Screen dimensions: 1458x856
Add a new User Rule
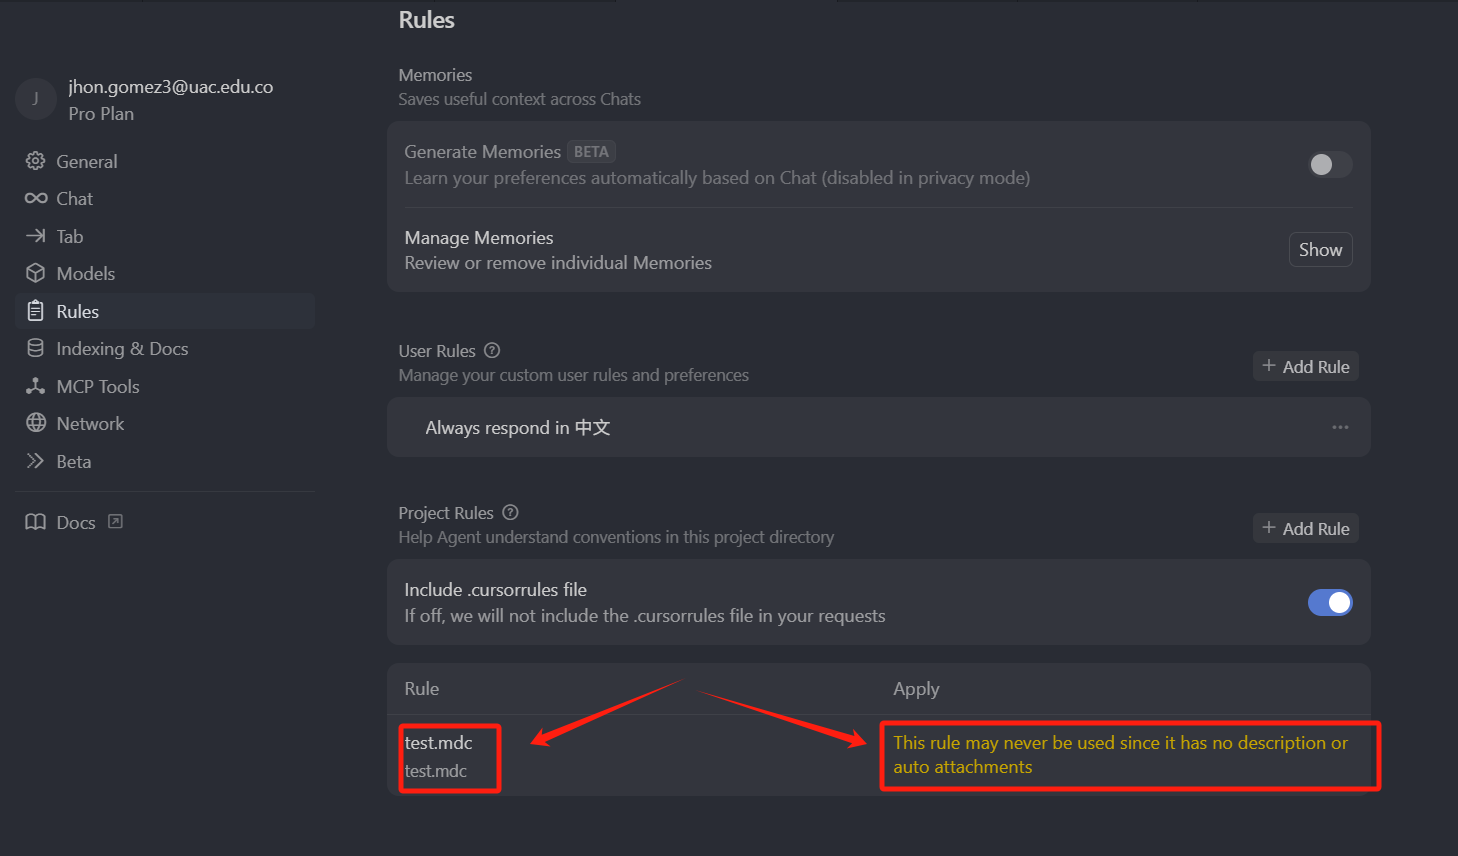tap(1306, 366)
